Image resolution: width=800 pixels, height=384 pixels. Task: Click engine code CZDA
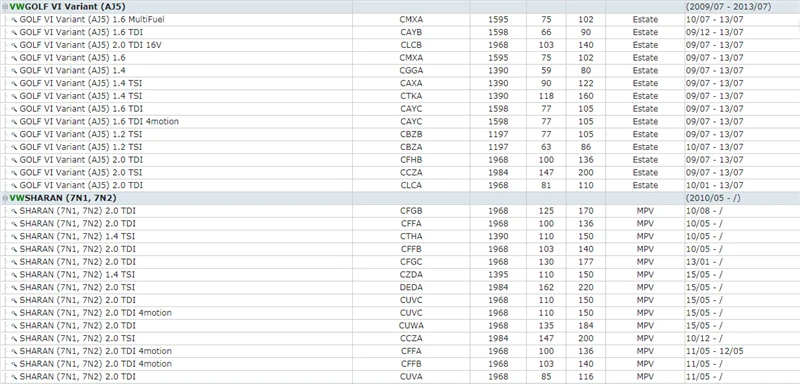pyautogui.click(x=411, y=274)
